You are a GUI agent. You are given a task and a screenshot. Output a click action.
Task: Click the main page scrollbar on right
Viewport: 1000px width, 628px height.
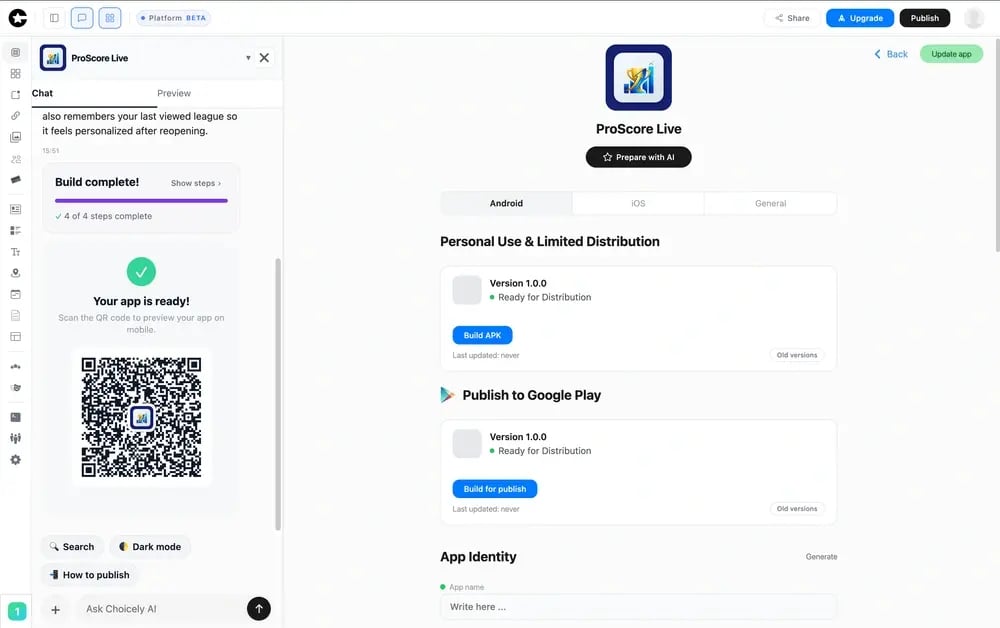click(x=997, y=143)
